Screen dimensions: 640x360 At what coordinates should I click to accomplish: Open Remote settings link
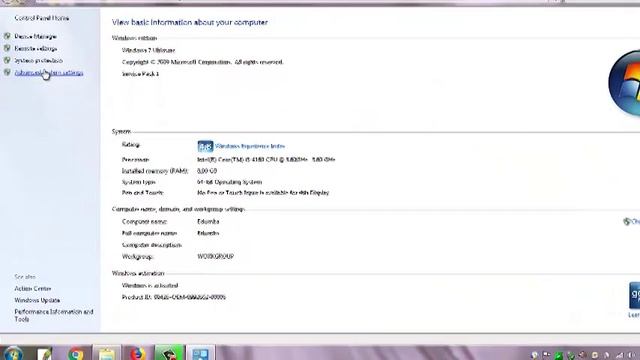pos(36,49)
